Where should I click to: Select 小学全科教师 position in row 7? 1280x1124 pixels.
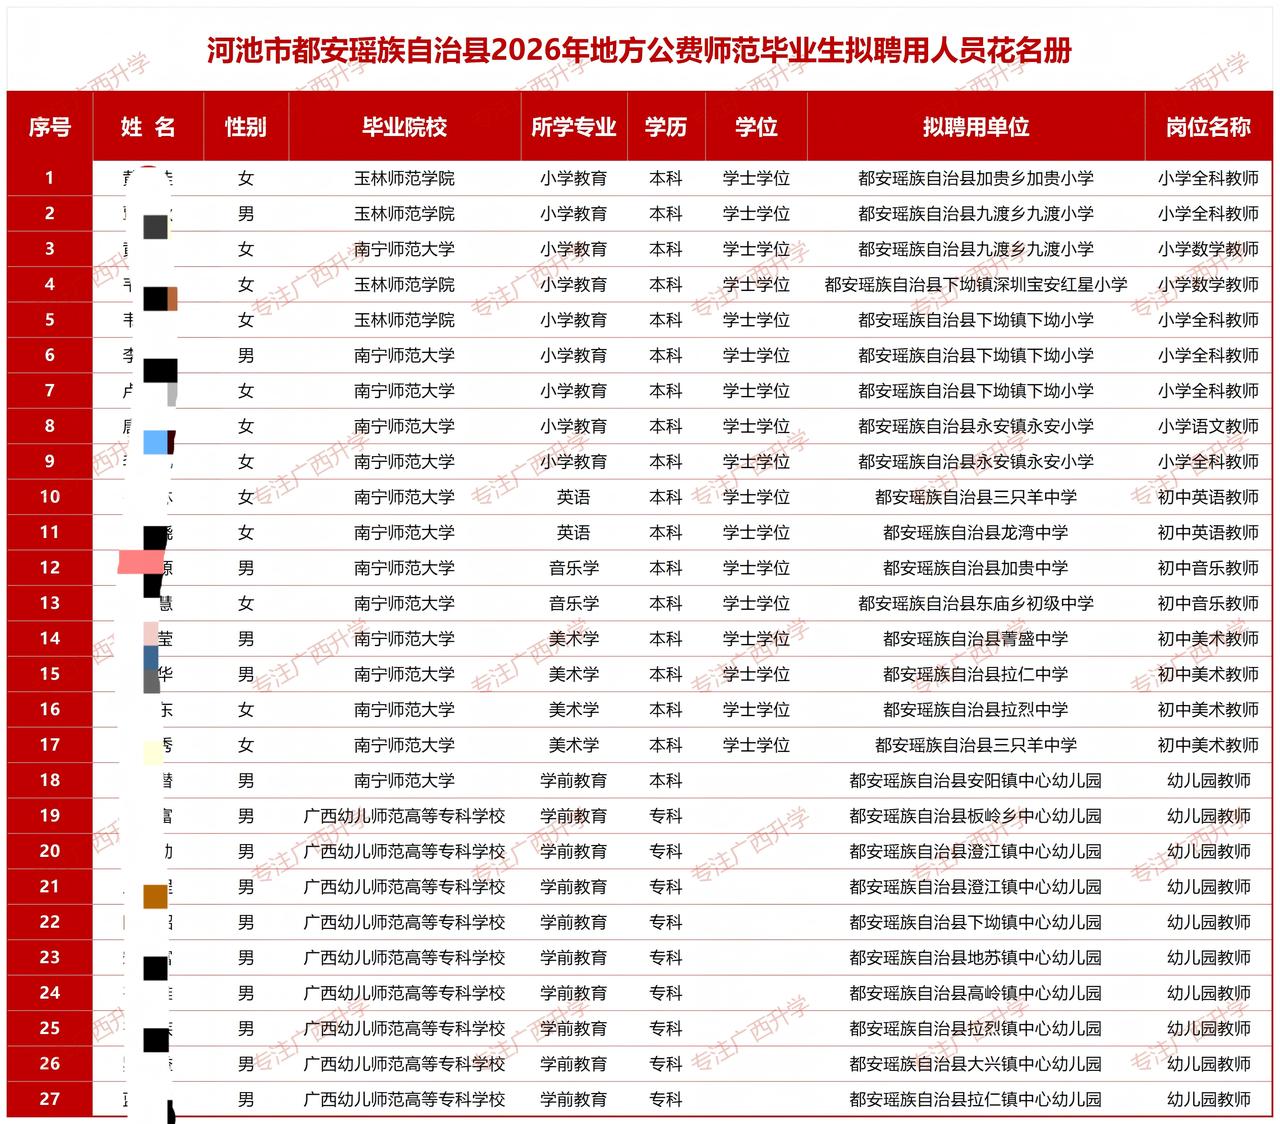[1208, 391]
